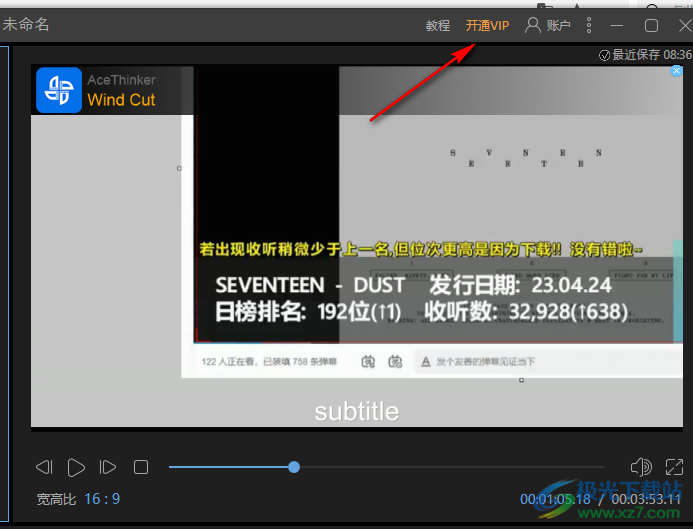This screenshot has width=693, height=529.
Task: Open the 账户 account menu
Action: tap(548, 26)
